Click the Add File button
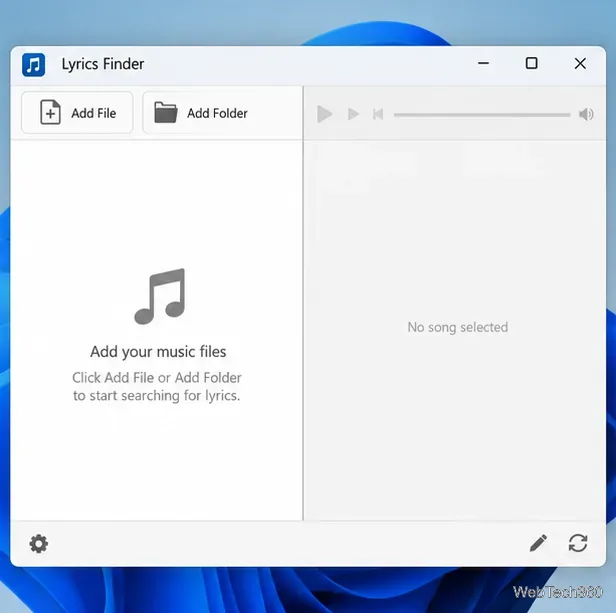This screenshot has width=616, height=613. pos(77,113)
